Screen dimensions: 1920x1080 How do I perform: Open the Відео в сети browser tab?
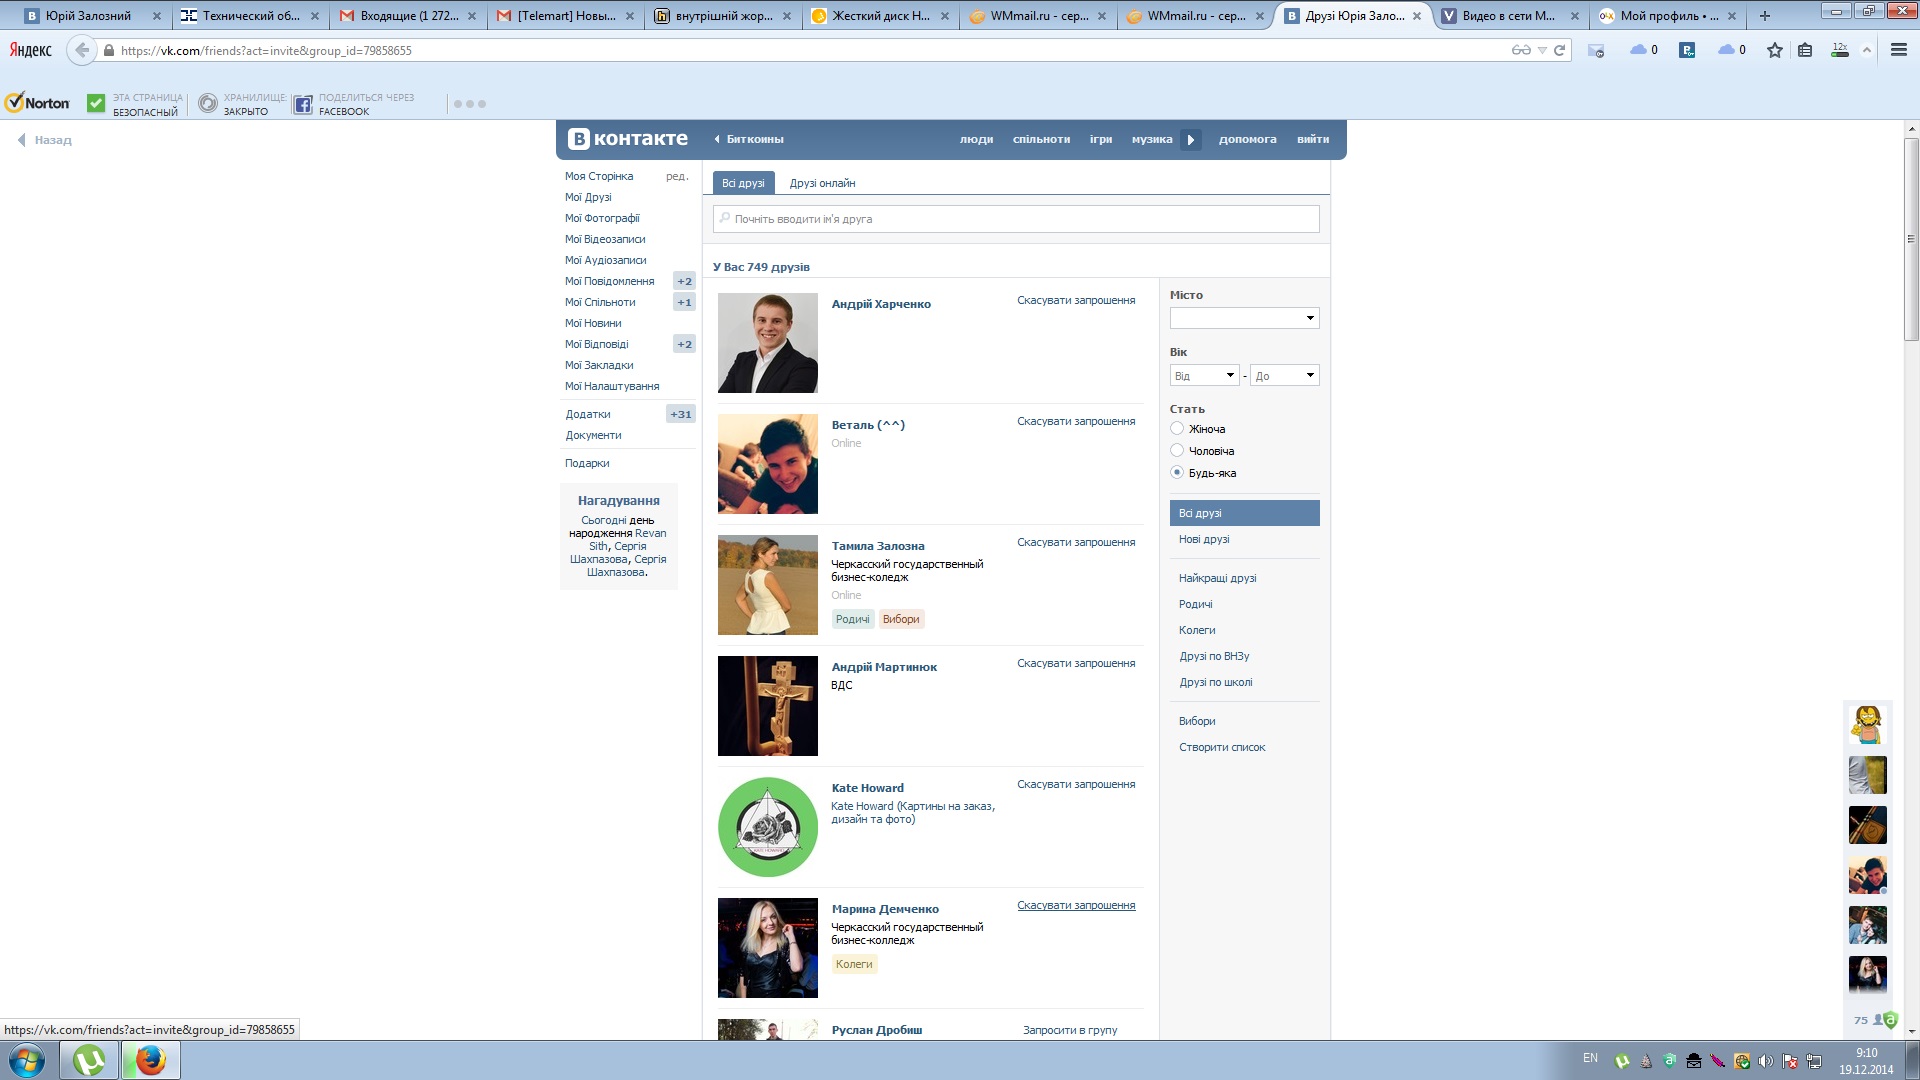click(1507, 16)
